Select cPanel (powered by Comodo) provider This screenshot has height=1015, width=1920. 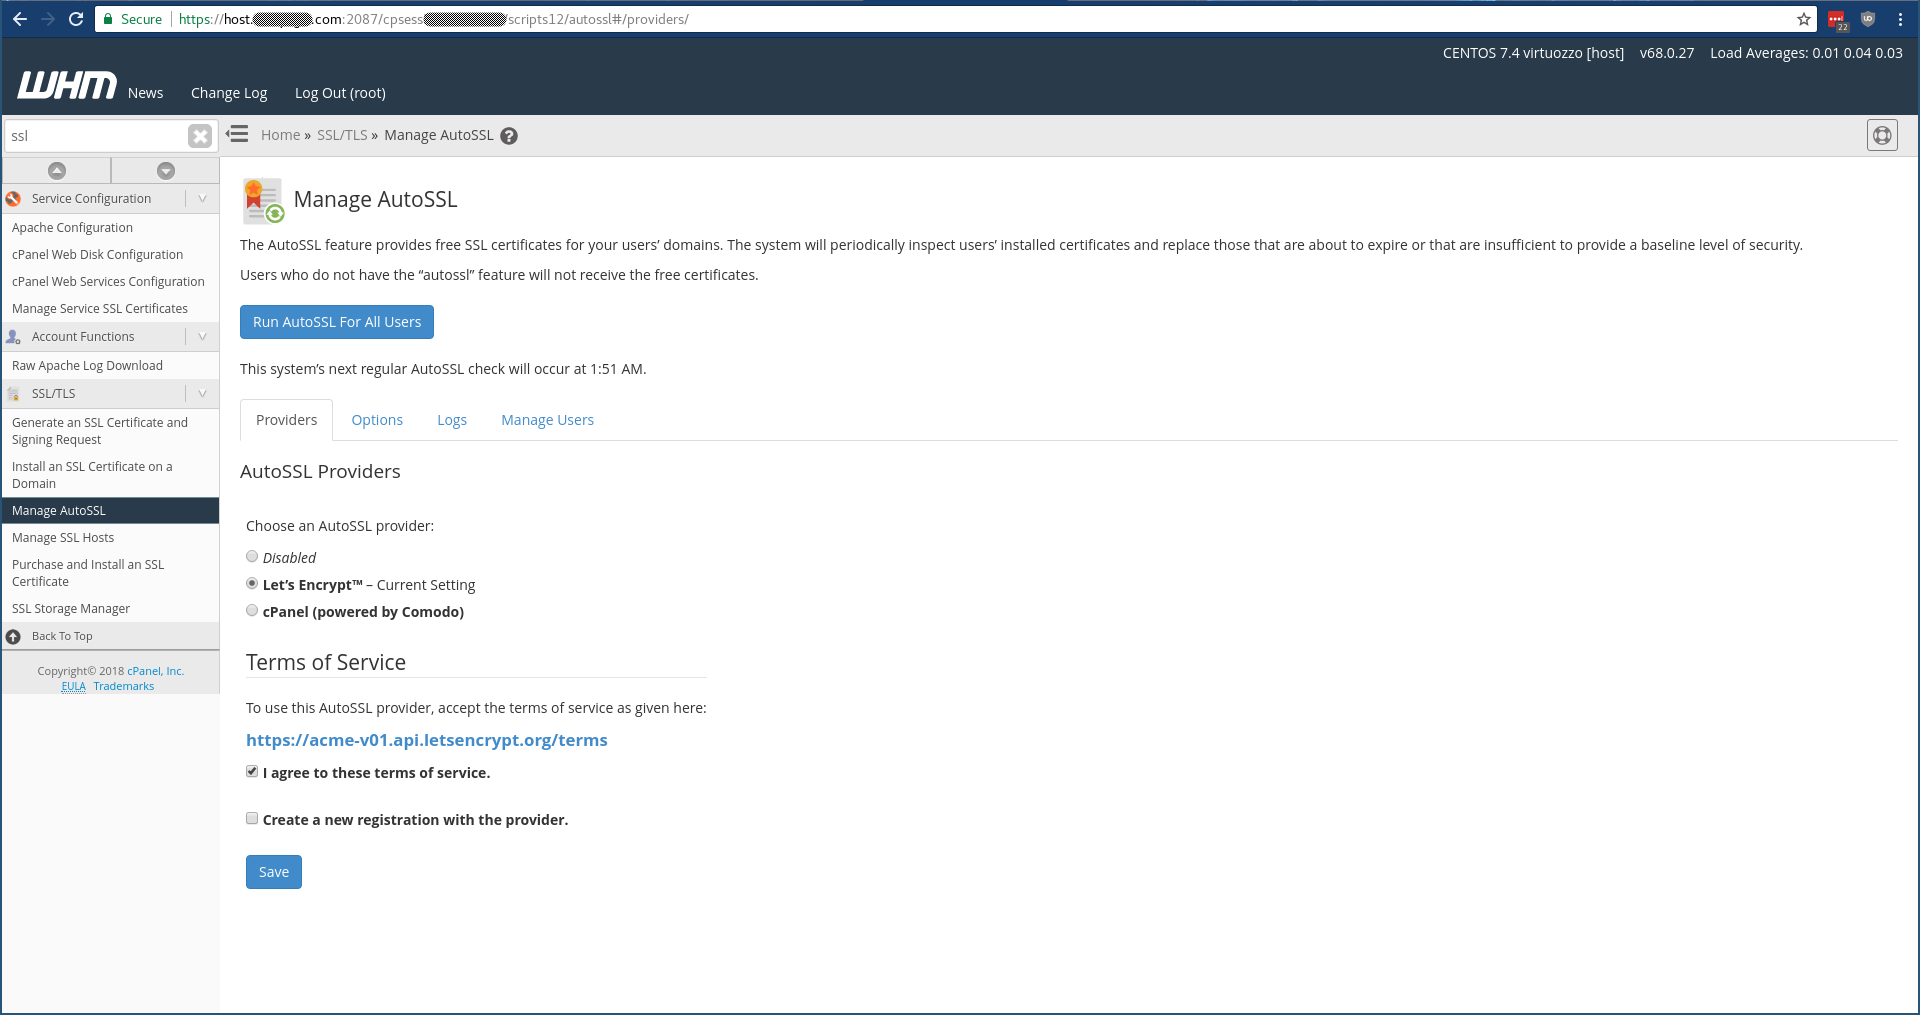tap(252, 611)
